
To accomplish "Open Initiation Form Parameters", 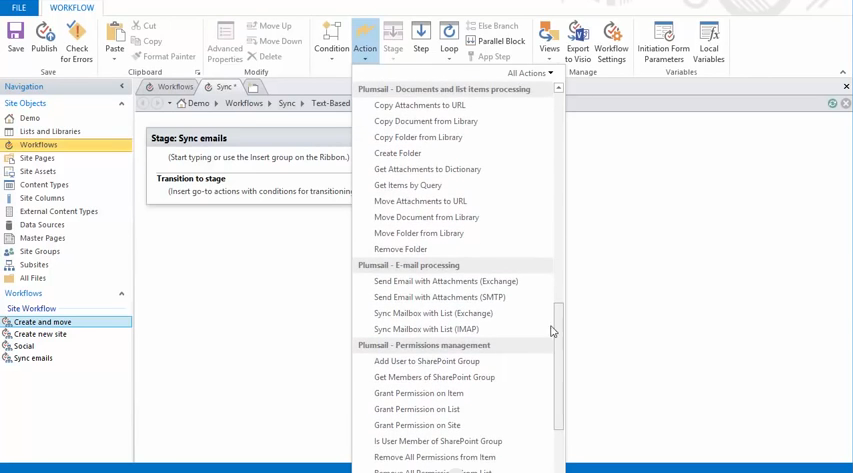I will (664, 42).
